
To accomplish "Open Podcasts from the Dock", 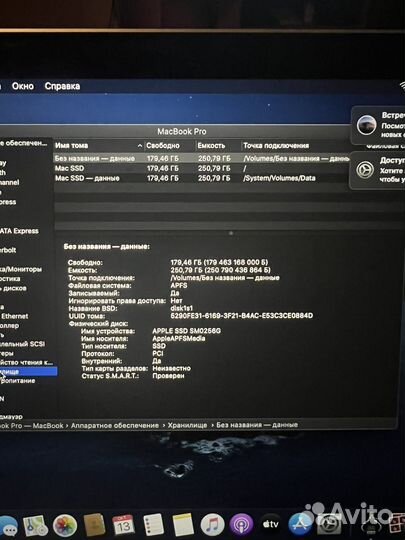I will point(241,525).
